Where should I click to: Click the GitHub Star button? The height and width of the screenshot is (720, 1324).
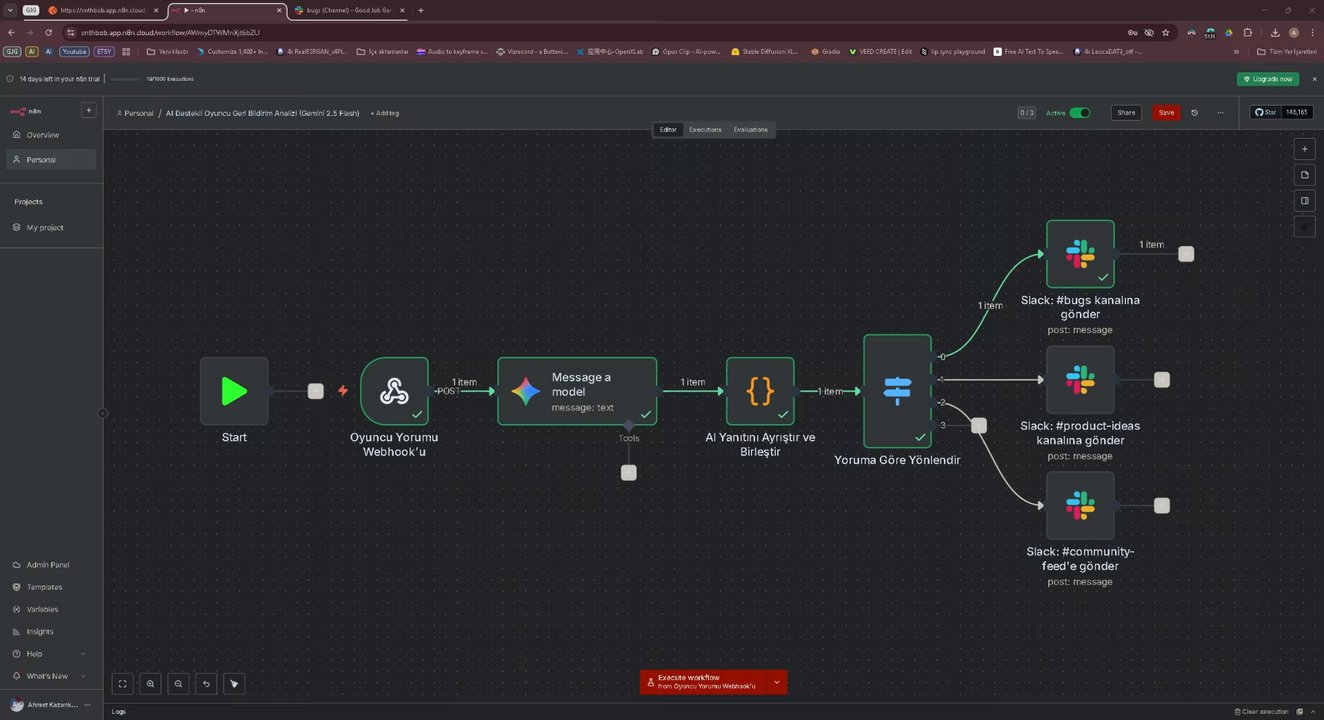1267,113
